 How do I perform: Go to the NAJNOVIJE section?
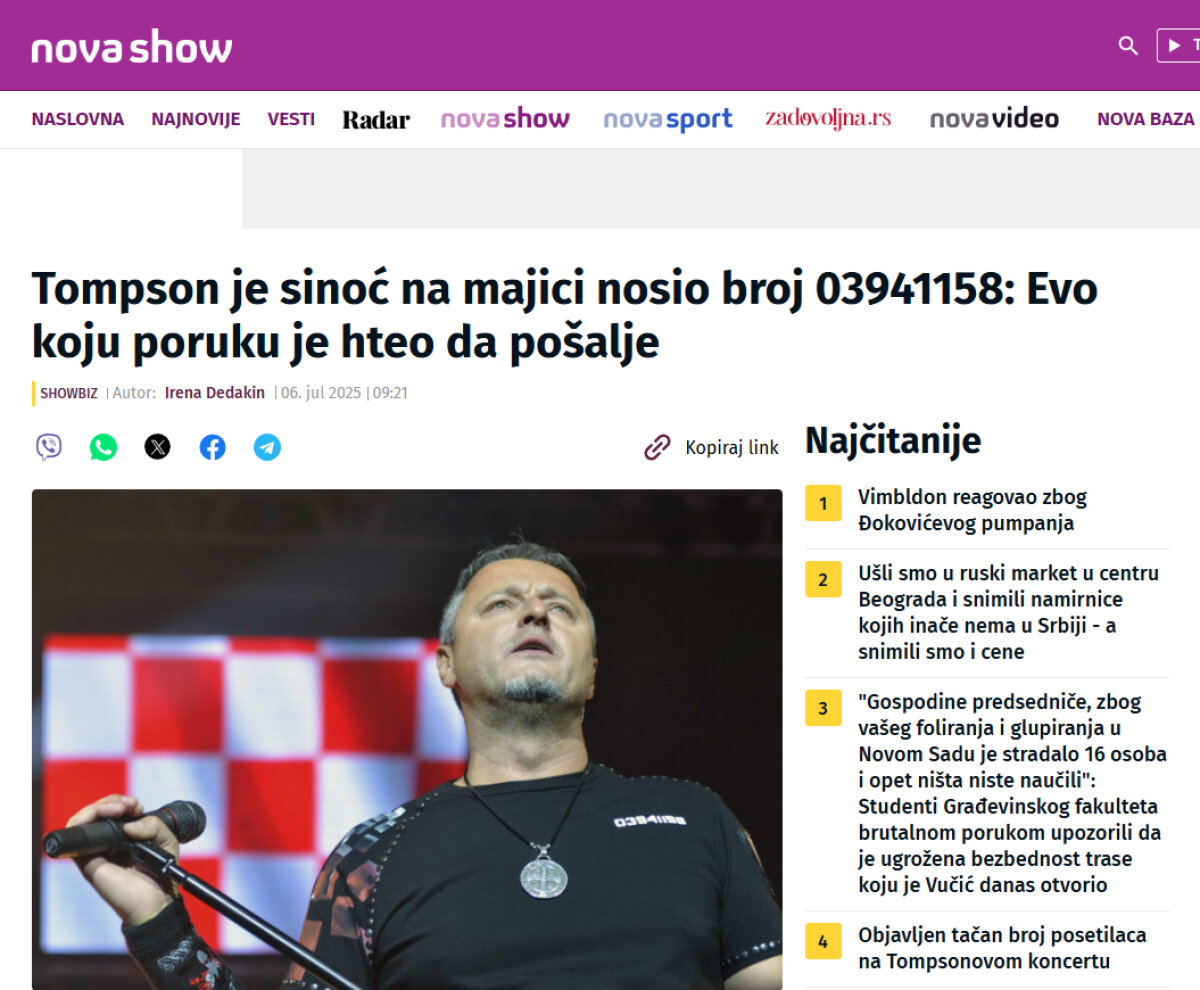(196, 119)
